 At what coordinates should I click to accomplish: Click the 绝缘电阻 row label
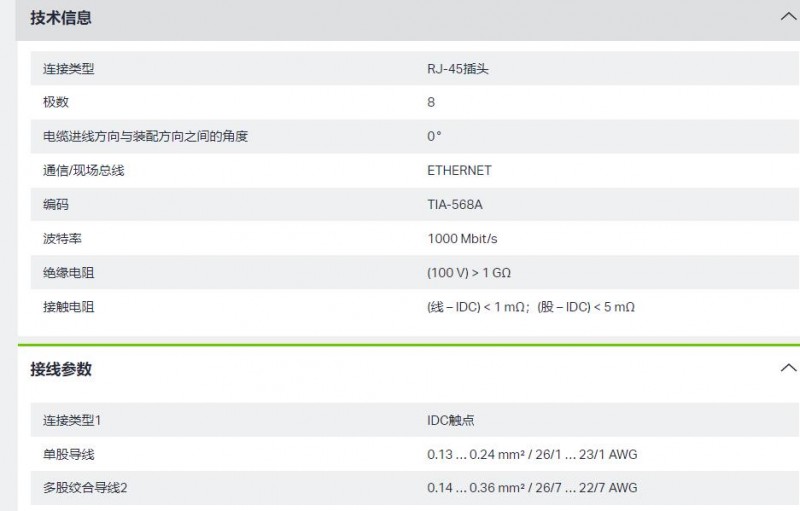[68, 273]
